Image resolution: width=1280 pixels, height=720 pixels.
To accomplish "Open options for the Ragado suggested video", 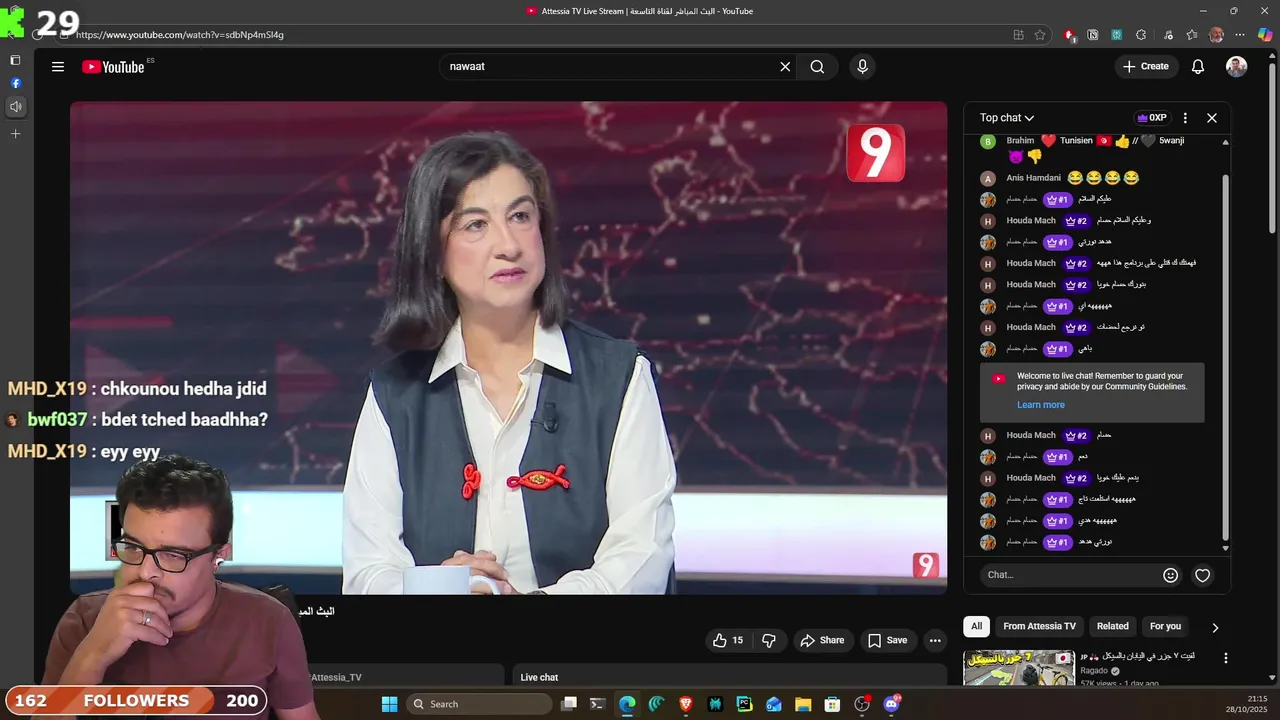I will [1226, 658].
